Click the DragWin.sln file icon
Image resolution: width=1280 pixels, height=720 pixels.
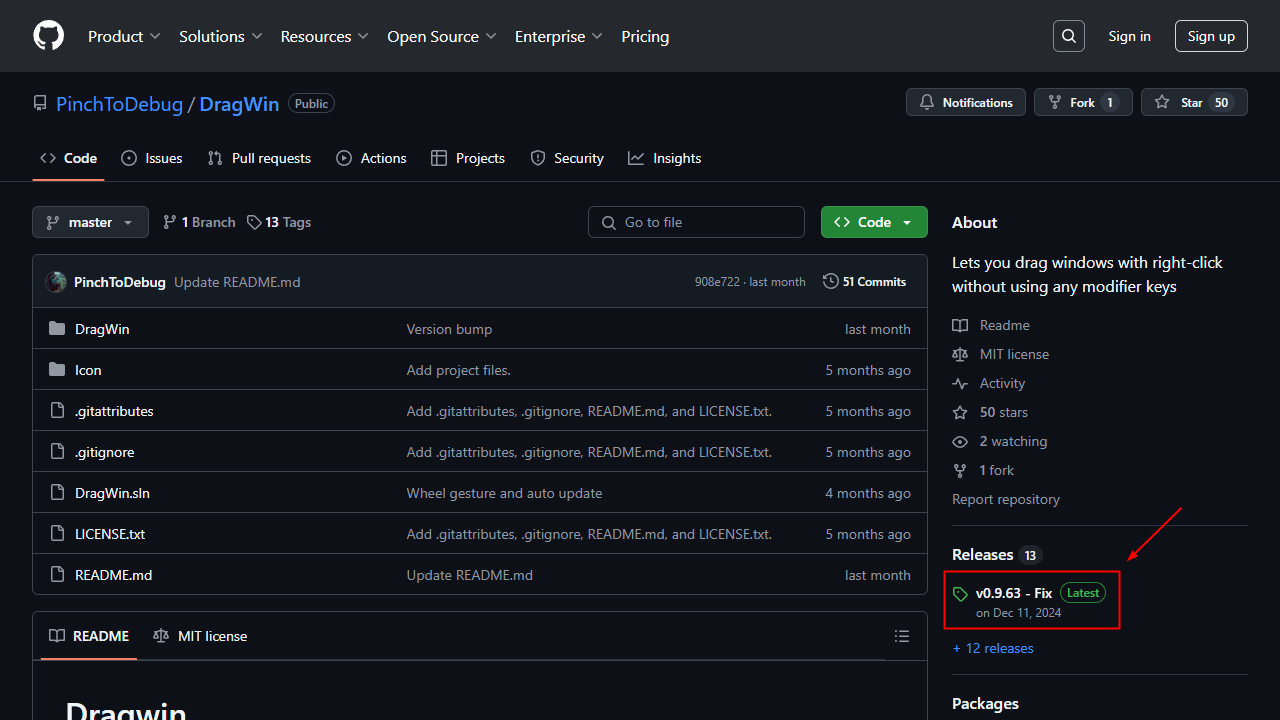[57, 492]
